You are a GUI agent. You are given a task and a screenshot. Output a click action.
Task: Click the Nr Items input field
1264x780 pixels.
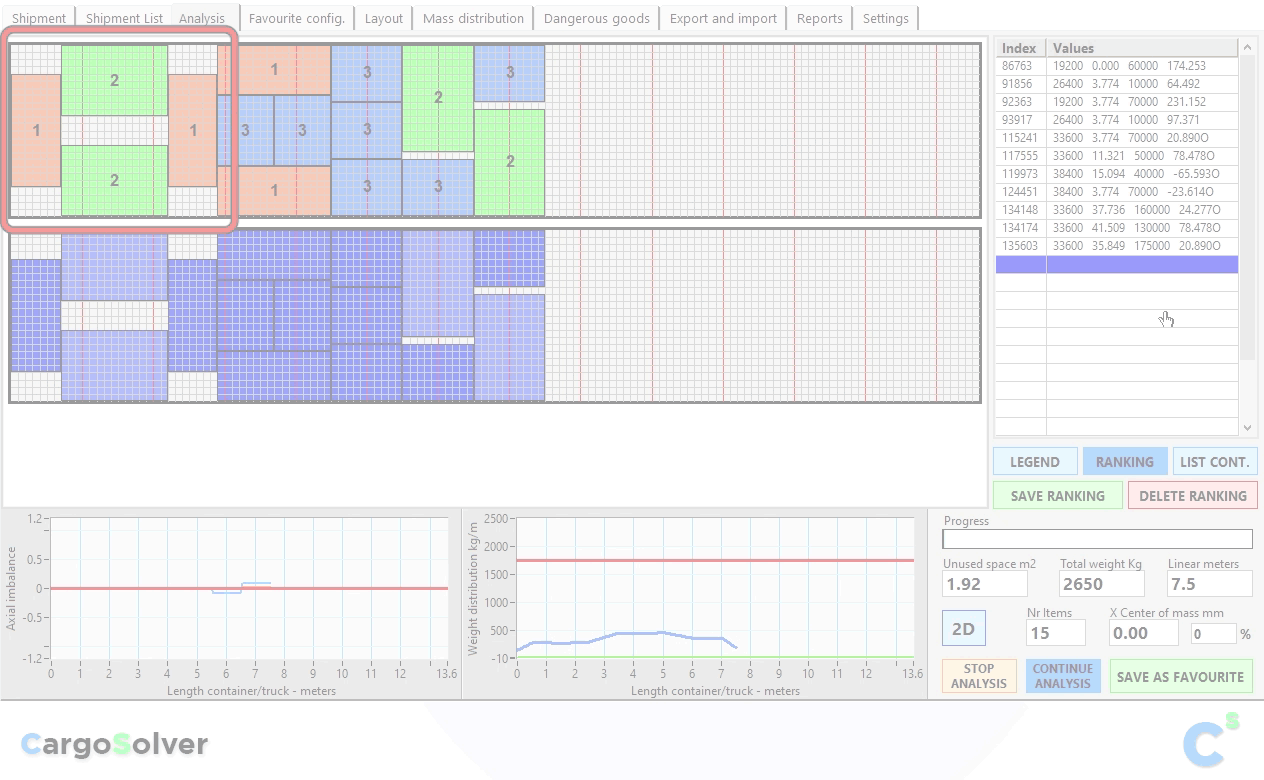pyautogui.click(x=1055, y=633)
